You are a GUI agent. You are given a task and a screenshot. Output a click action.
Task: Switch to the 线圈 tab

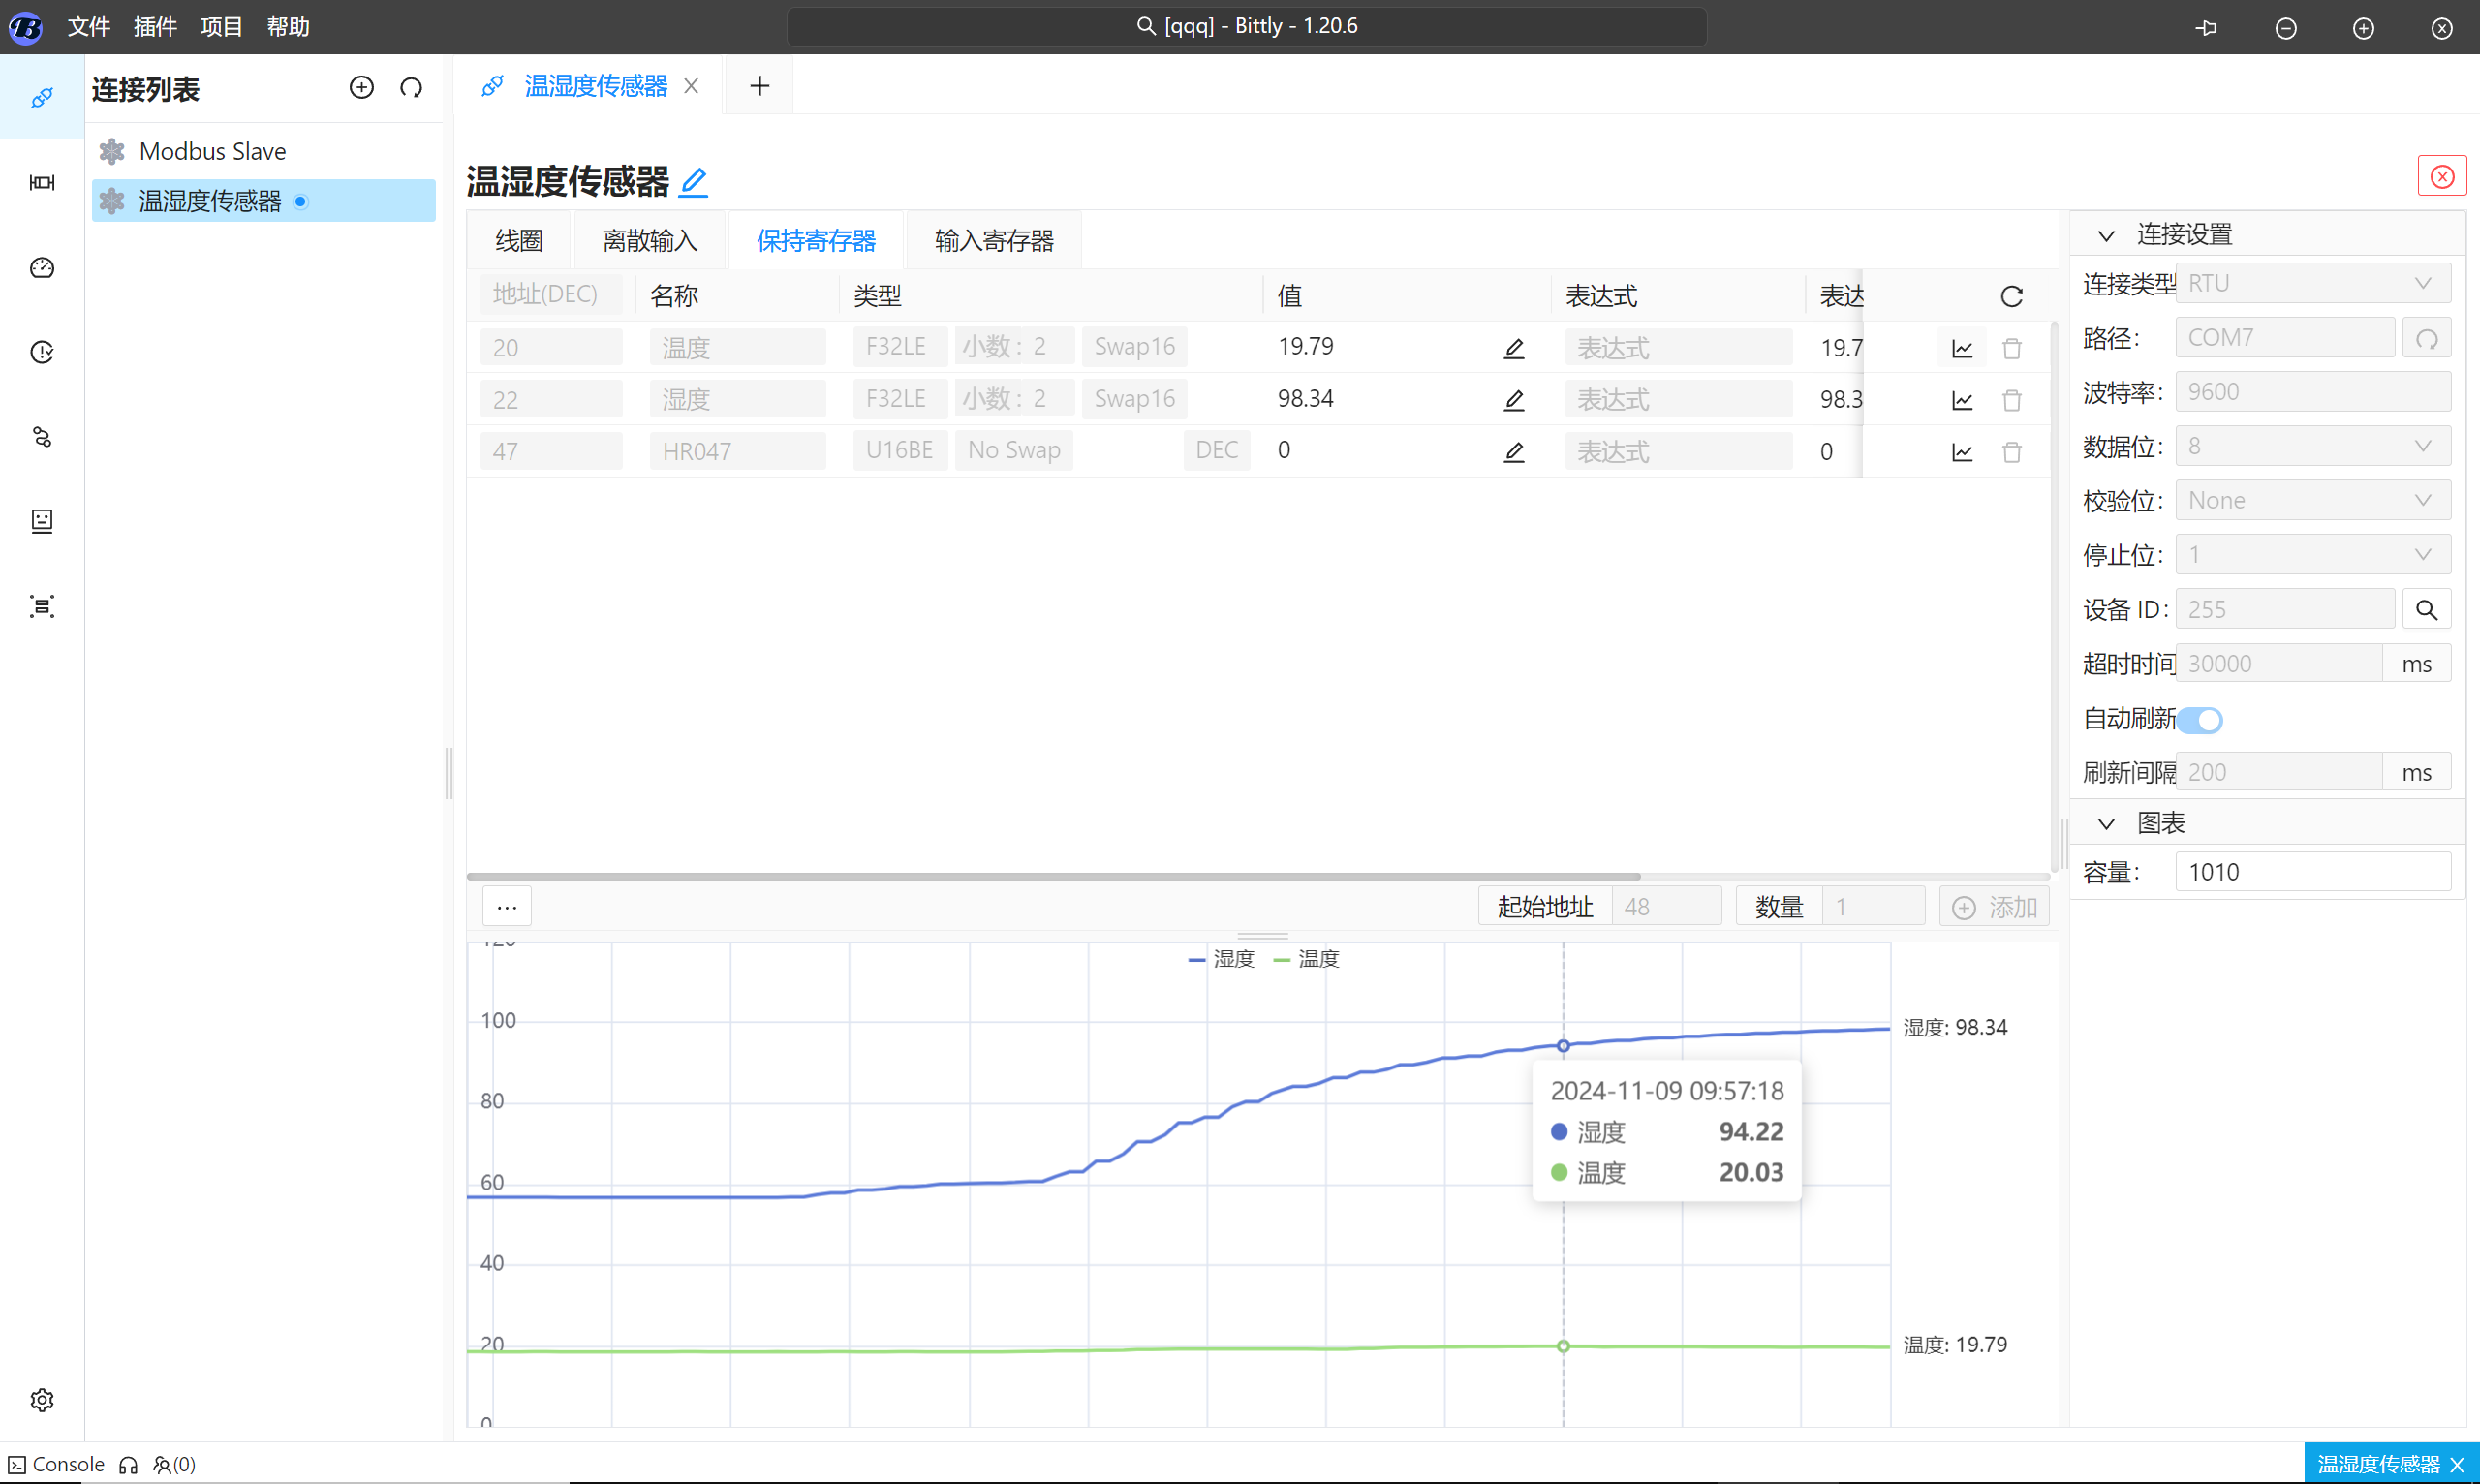[519, 241]
